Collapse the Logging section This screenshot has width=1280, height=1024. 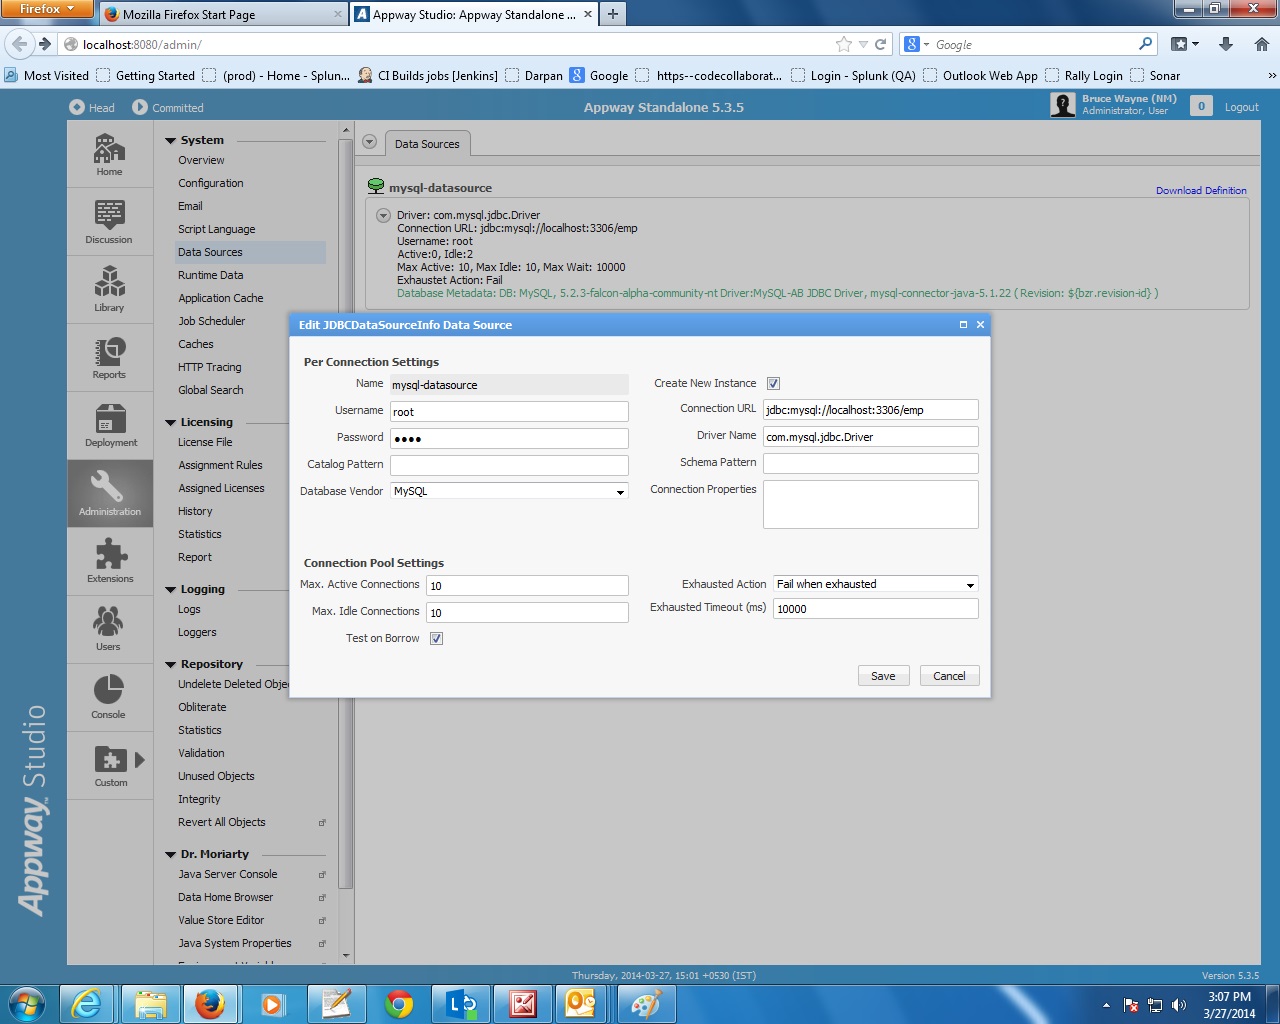click(171, 590)
